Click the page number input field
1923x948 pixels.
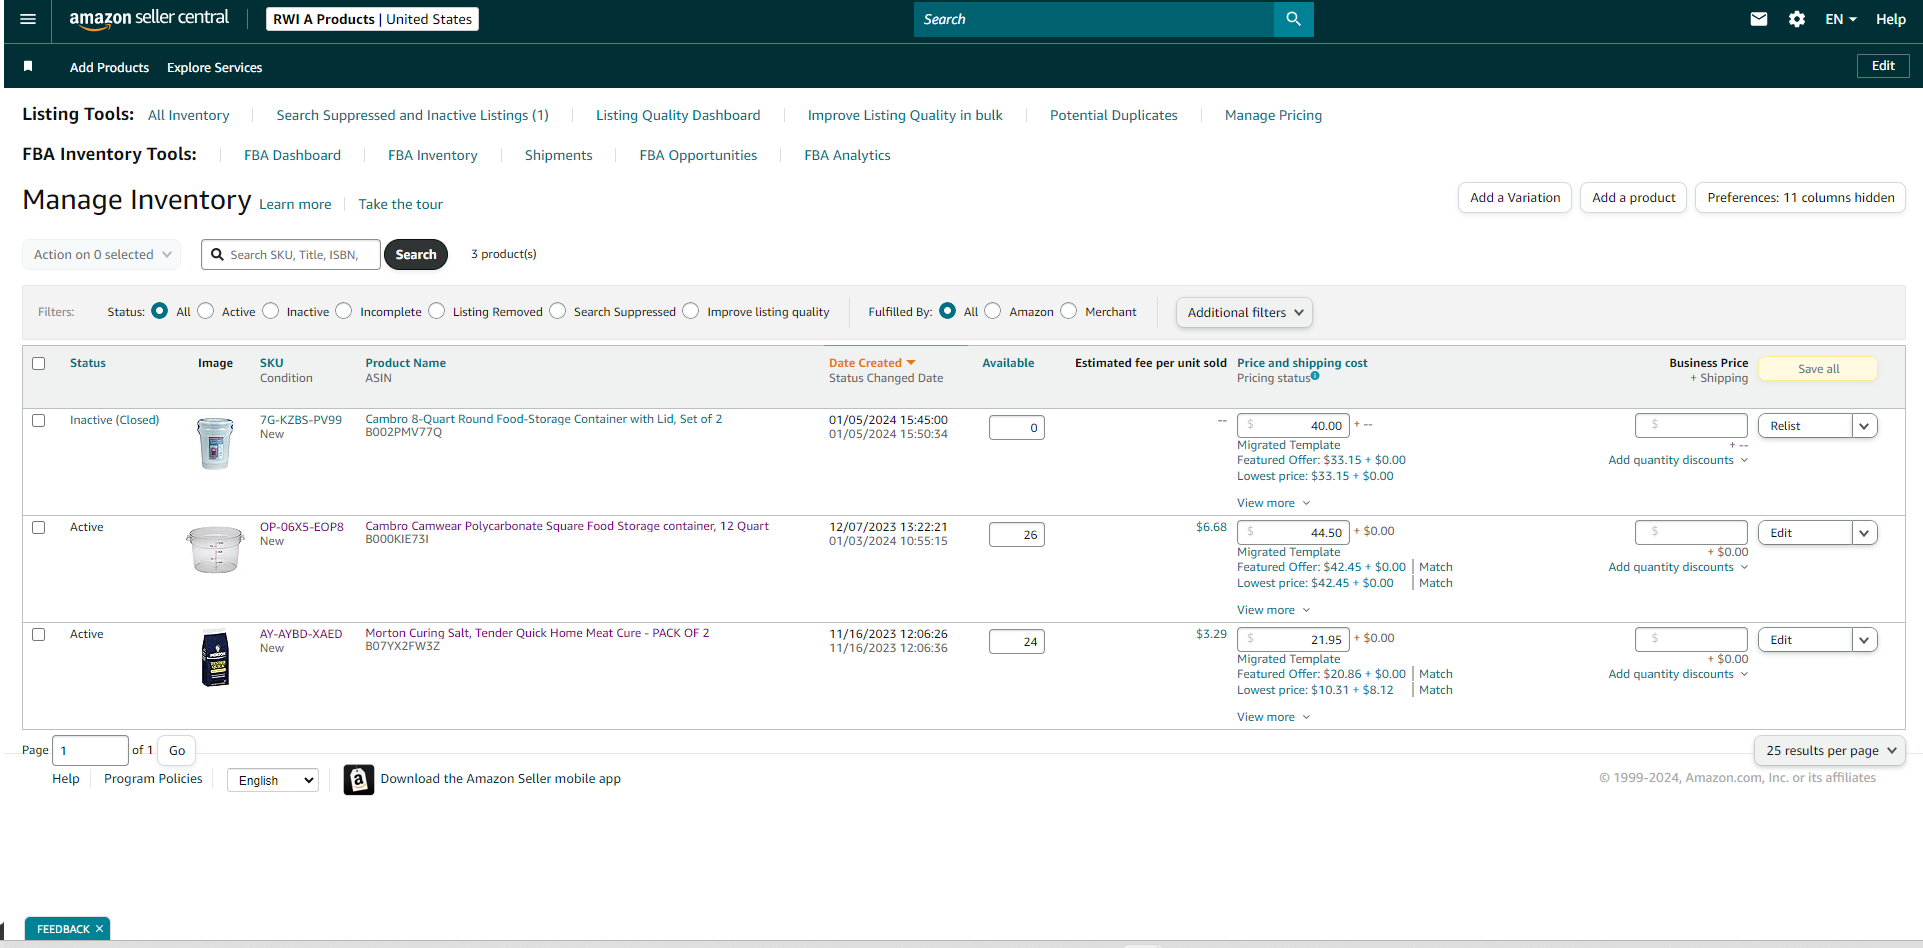click(x=90, y=750)
